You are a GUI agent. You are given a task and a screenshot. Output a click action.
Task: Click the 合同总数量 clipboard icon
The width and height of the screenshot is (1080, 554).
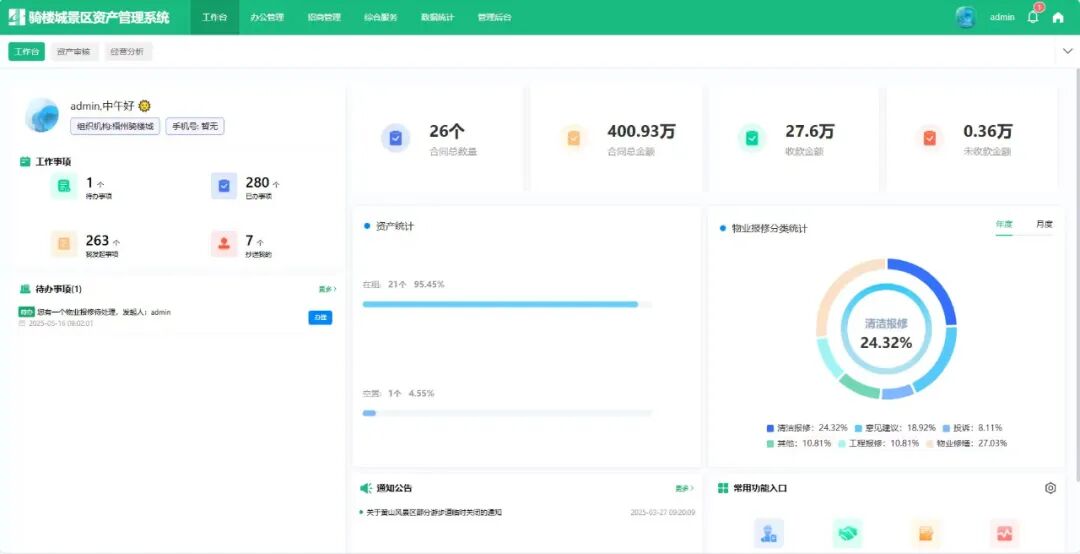(396, 138)
